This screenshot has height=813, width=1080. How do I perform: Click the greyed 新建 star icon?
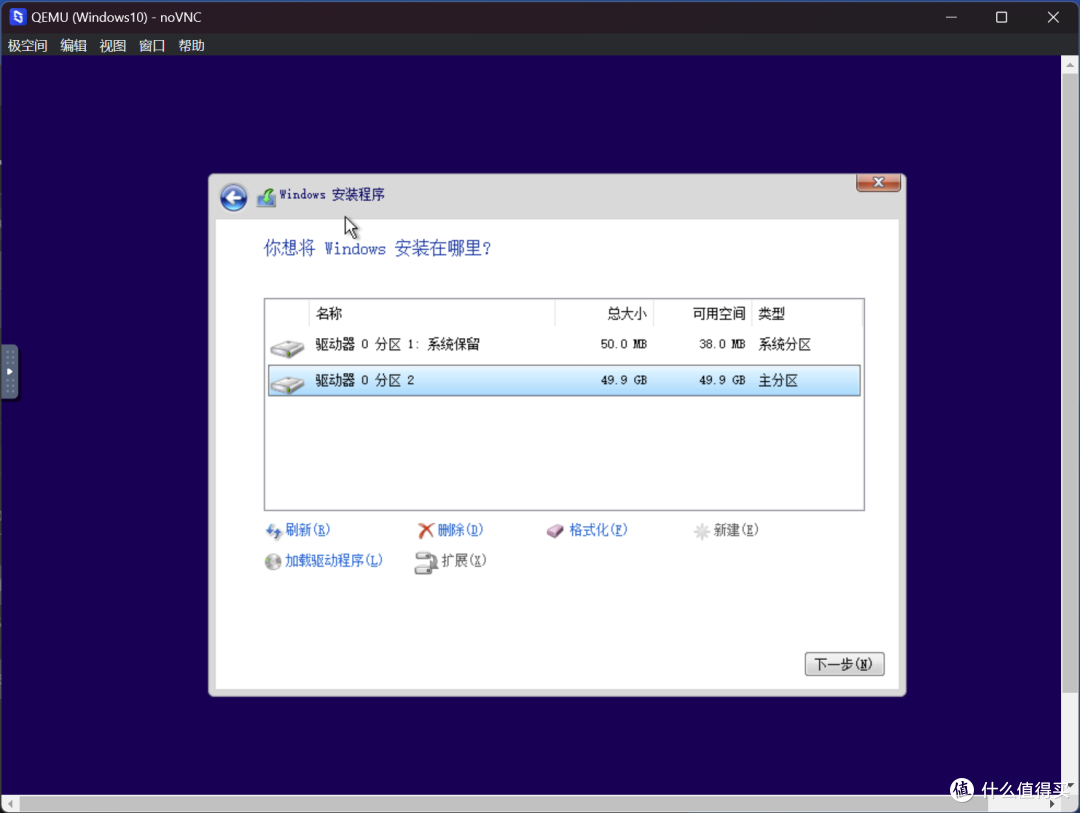coord(701,531)
